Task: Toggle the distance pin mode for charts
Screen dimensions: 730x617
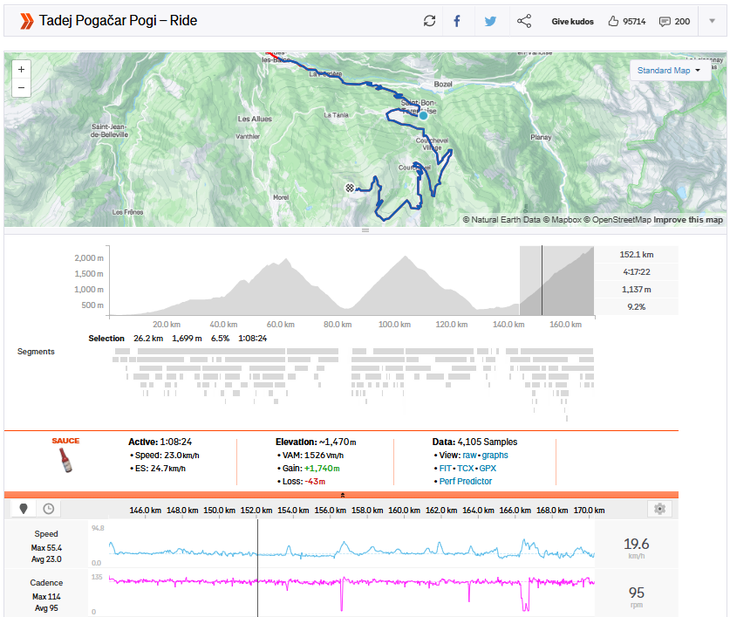Action: tap(24, 509)
